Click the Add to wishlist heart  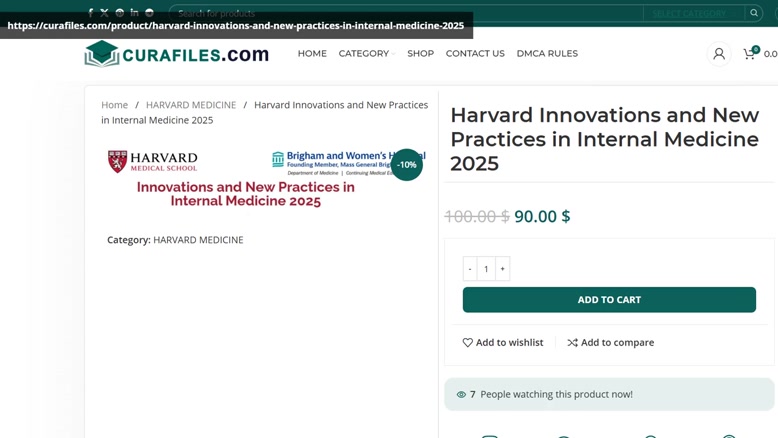[467, 342]
